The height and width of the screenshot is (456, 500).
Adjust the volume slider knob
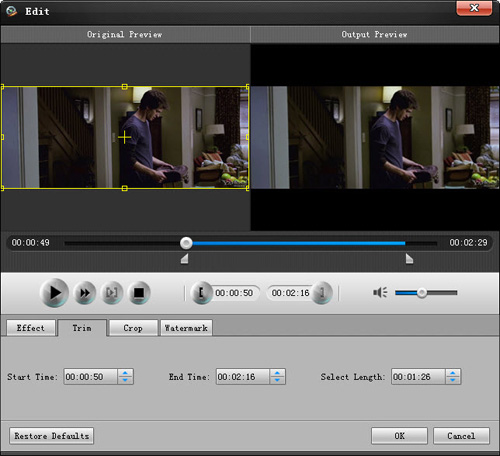click(422, 293)
